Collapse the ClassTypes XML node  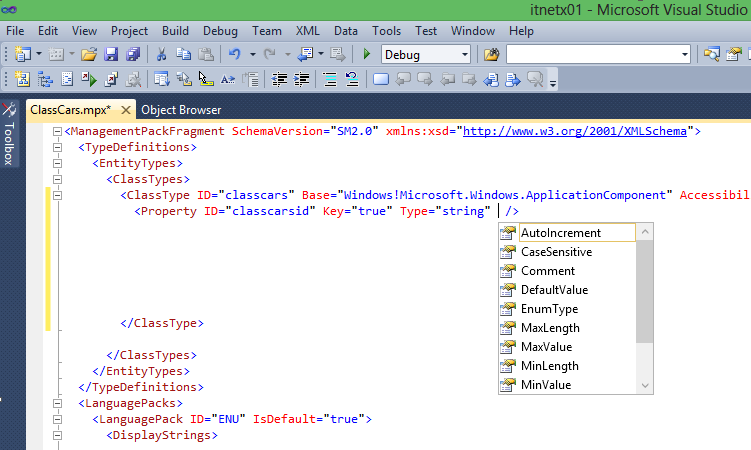pos(57,180)
